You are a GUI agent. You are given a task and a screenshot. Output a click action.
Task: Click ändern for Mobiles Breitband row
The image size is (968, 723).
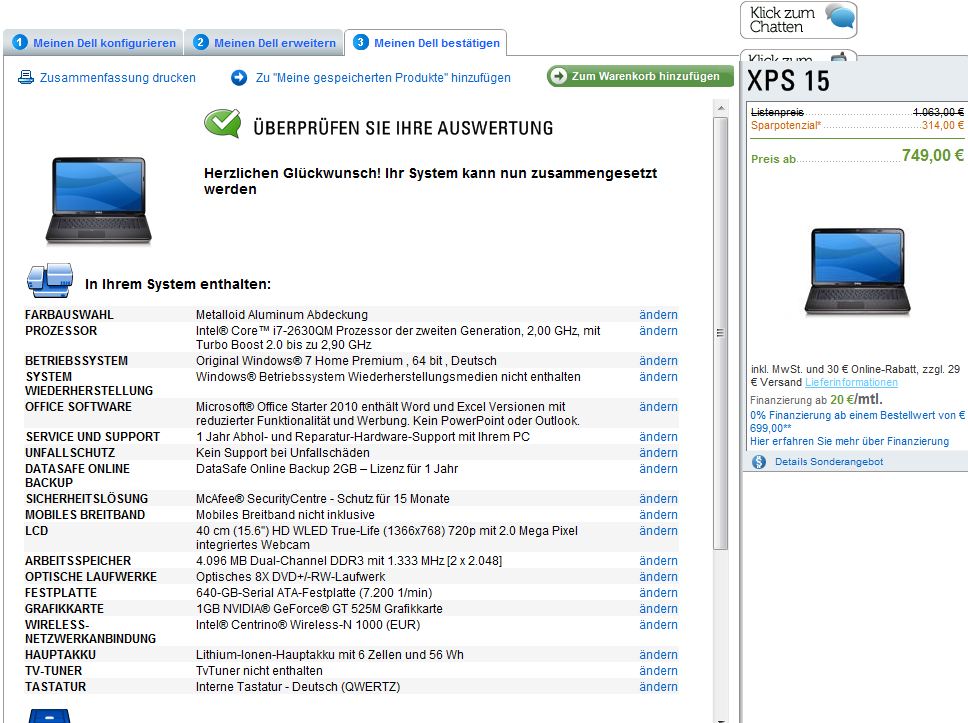(658, 514)
